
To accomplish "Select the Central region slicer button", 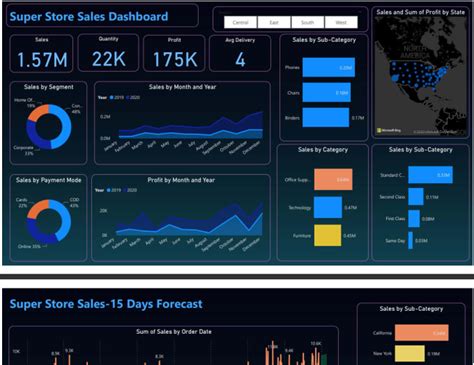I will 240,23.
